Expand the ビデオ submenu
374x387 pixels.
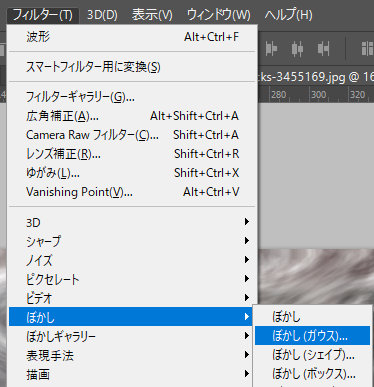tap(132, 298)
